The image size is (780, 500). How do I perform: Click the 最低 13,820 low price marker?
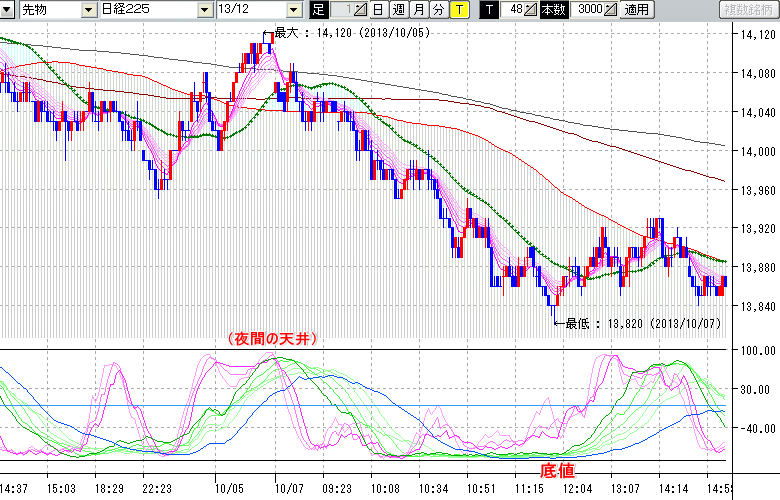(x=555, y=321)
